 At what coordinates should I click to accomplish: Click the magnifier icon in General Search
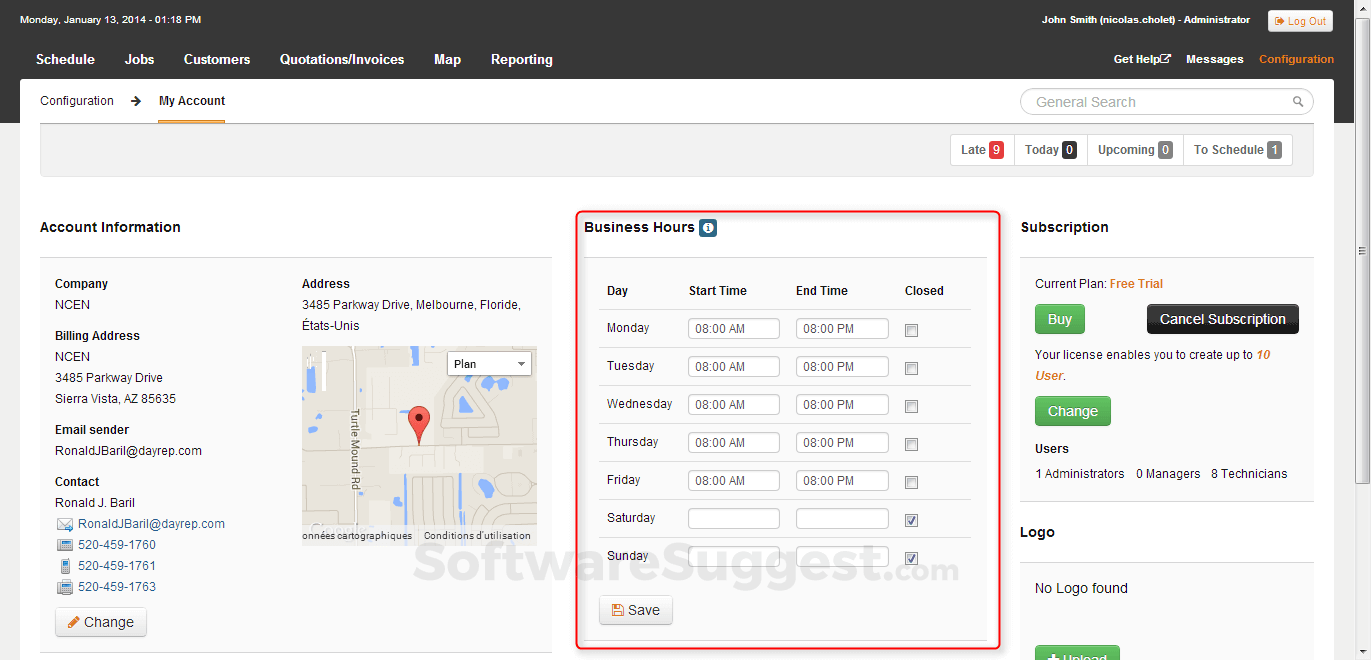click(1297, 101)
